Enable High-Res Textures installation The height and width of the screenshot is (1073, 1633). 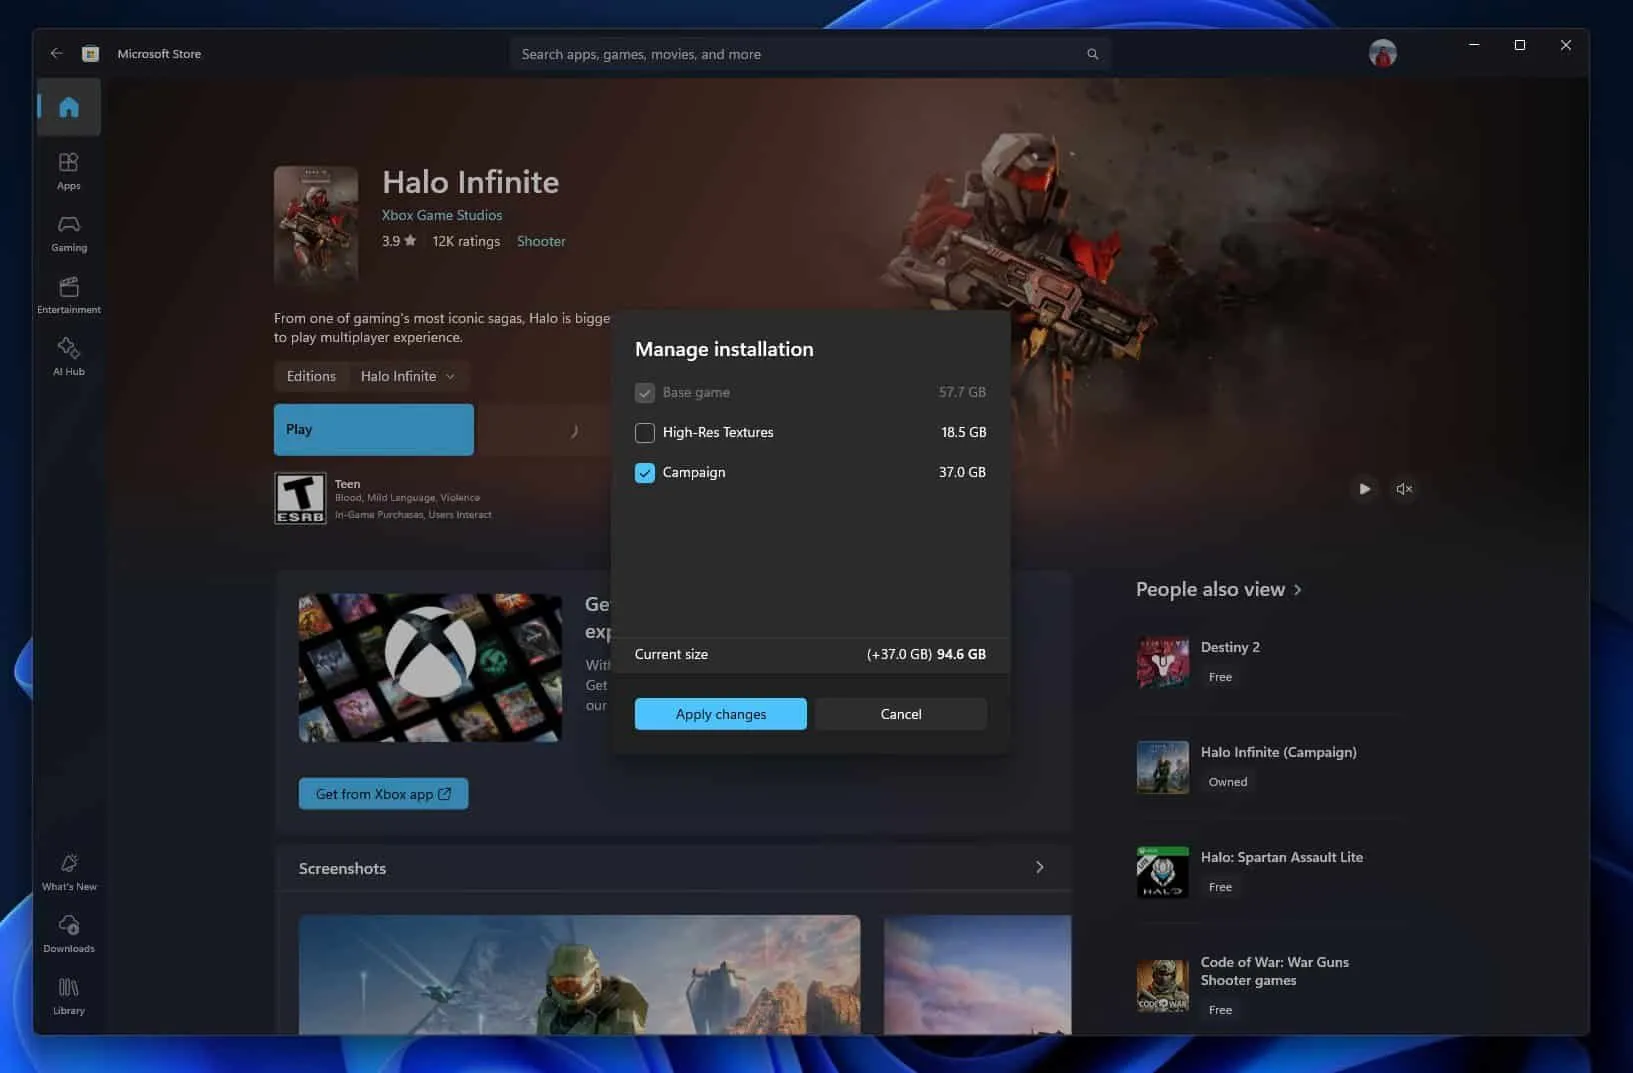click(x=645, y=432)
